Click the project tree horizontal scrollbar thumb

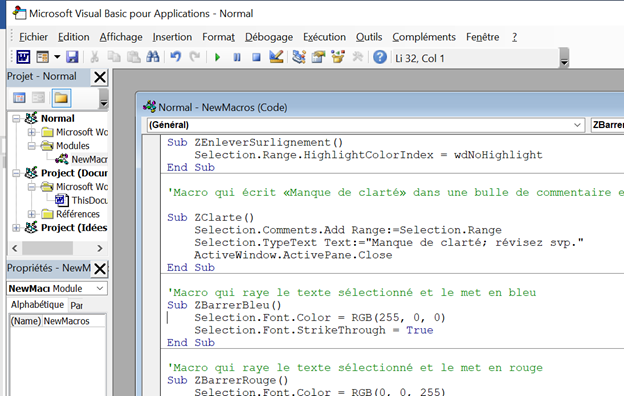tap(47, 248)
